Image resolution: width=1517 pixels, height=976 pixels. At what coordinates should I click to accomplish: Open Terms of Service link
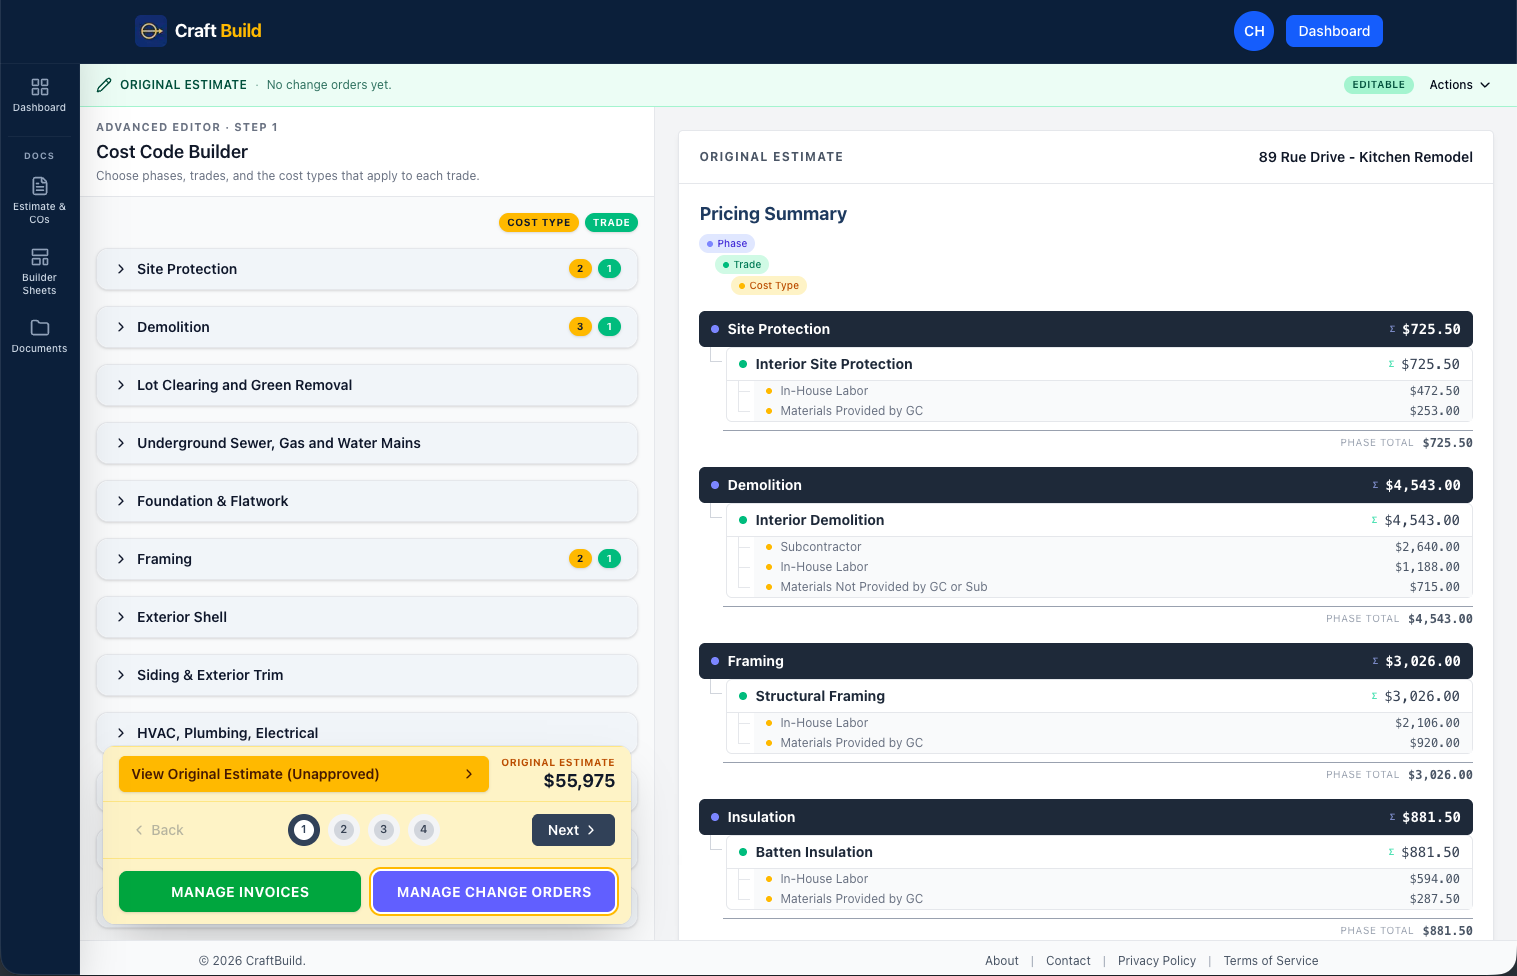pos(1271,961)
